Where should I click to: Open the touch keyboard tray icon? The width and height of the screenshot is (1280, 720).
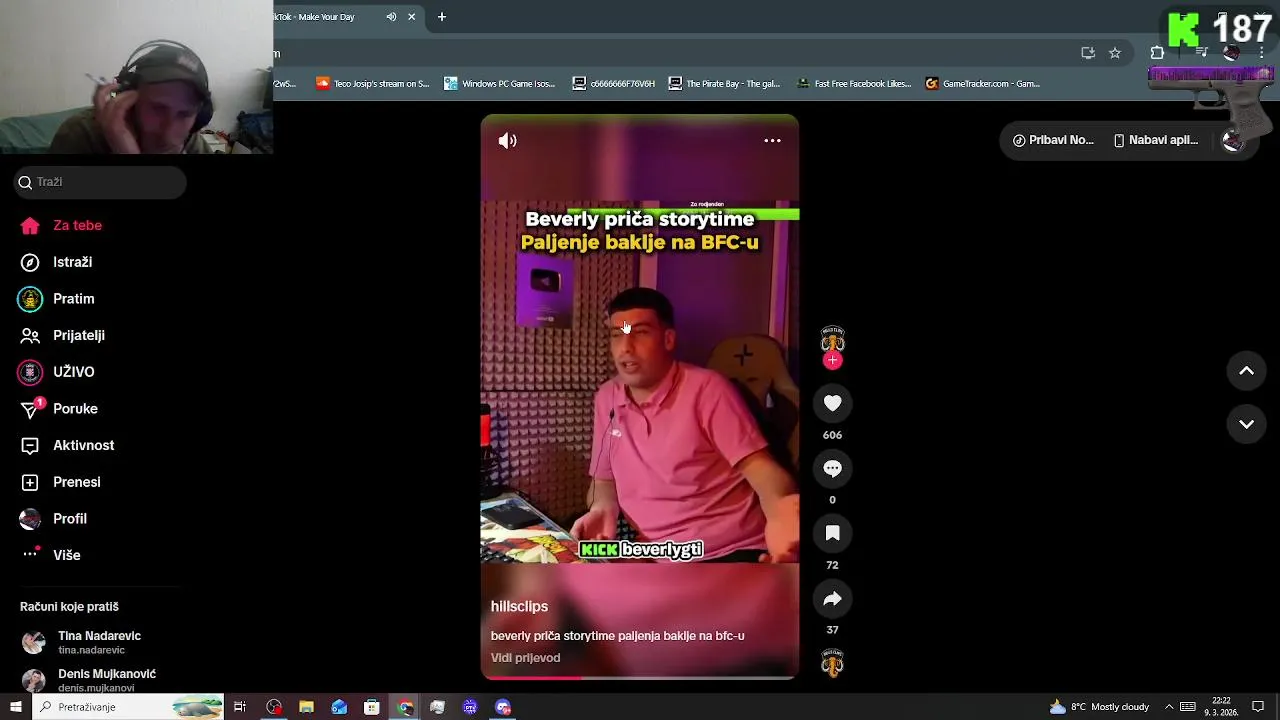coord(1187,707)
